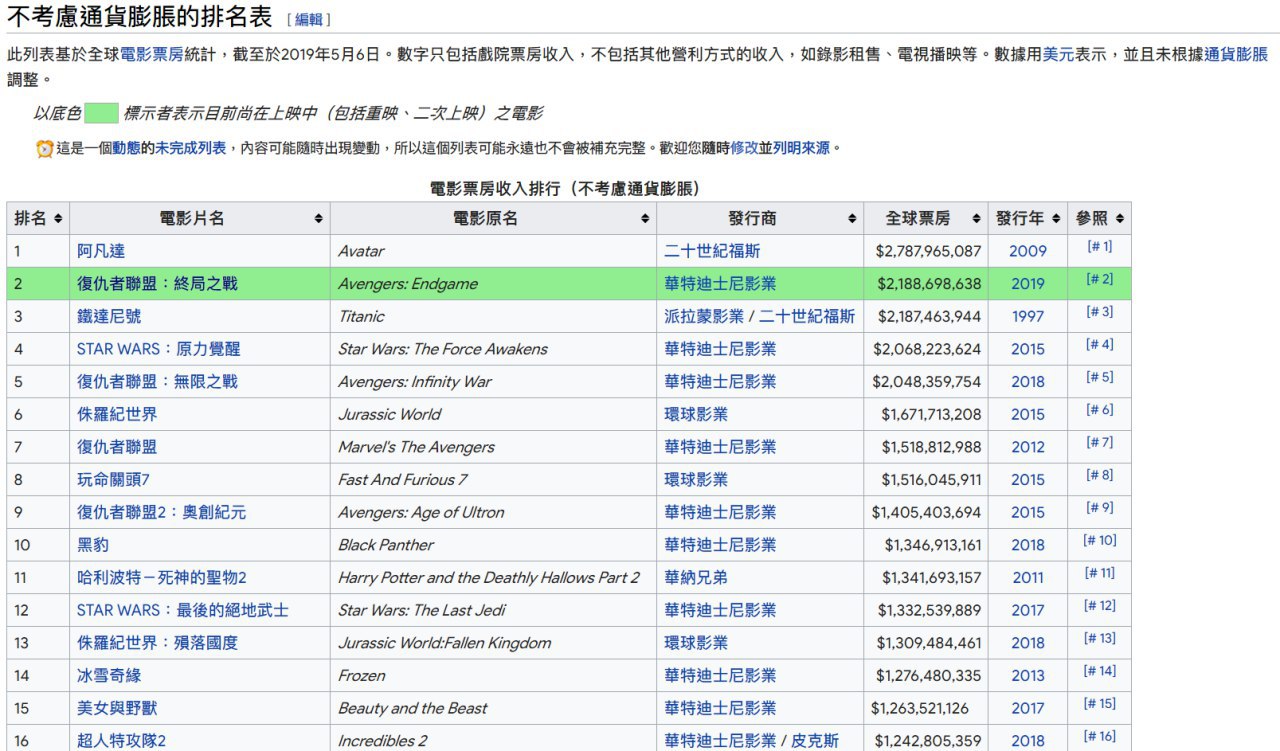This screenshot has height=751, width=1280.
Task: Click the table caption 電影票房收入排行
Action: click(568, 188)
